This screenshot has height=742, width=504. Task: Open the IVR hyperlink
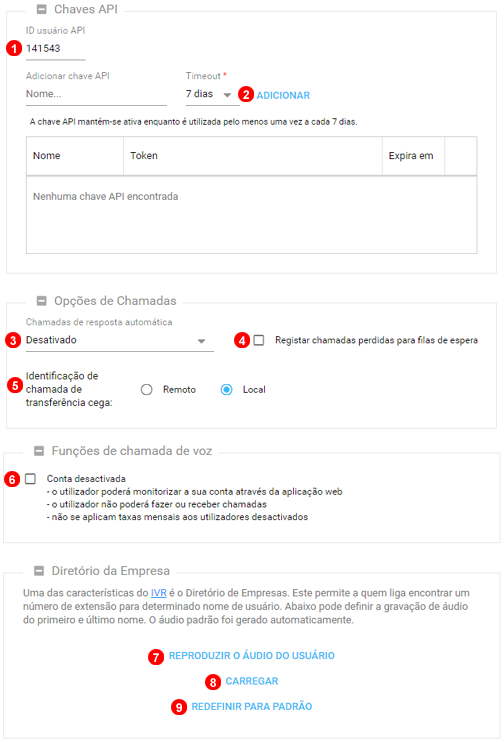click(159, 593)
